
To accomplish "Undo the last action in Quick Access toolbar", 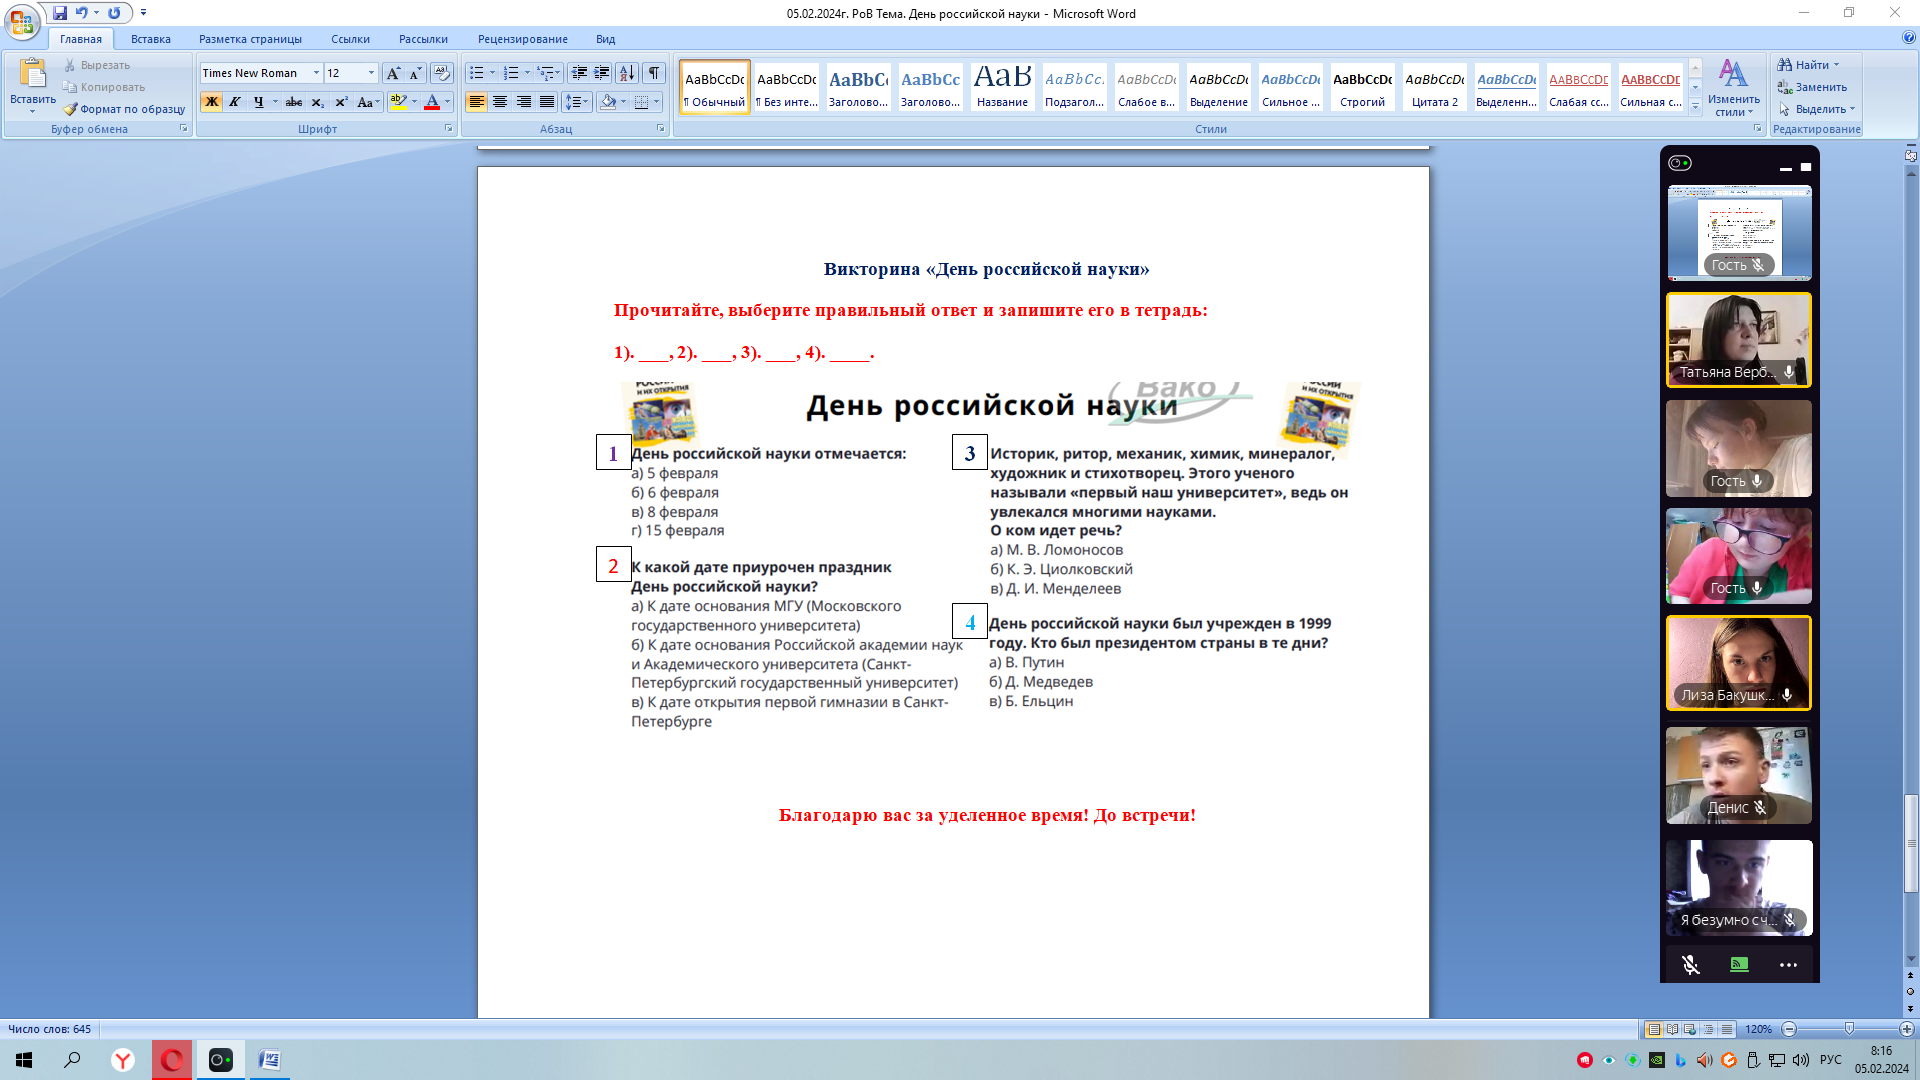I will tap(82, 13).
